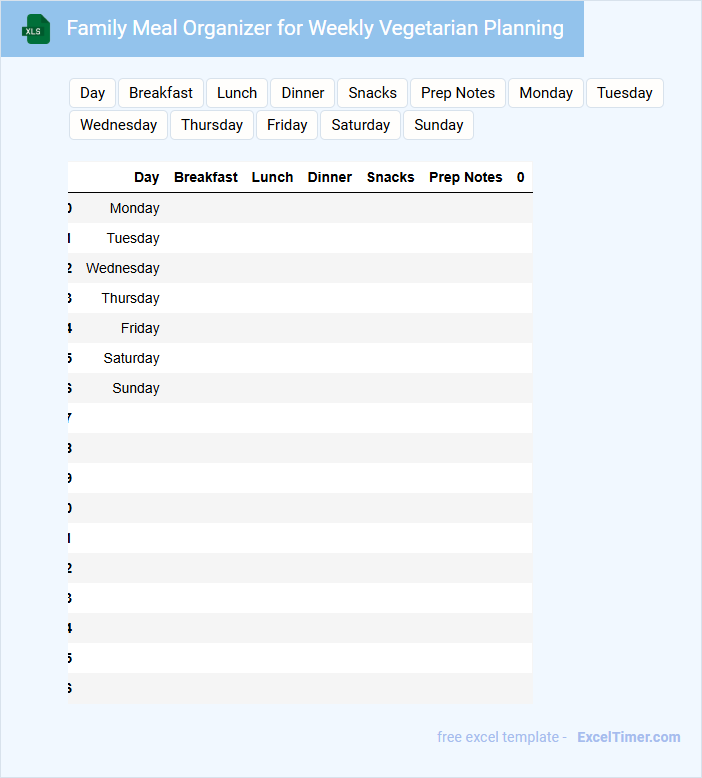
Task: Click the Thursday table cell
Action: pos(130,298)
